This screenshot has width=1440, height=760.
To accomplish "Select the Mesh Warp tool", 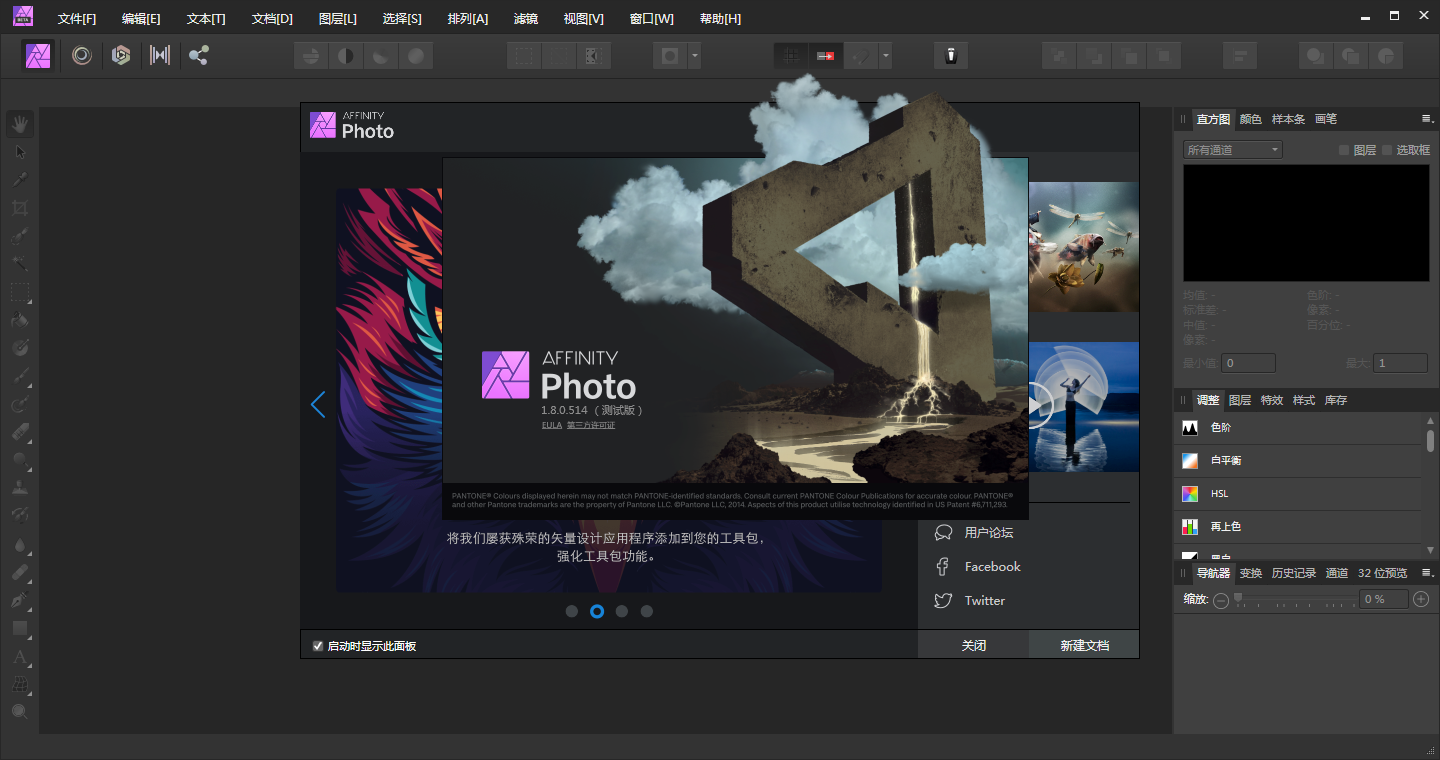I will click(20, 685).
